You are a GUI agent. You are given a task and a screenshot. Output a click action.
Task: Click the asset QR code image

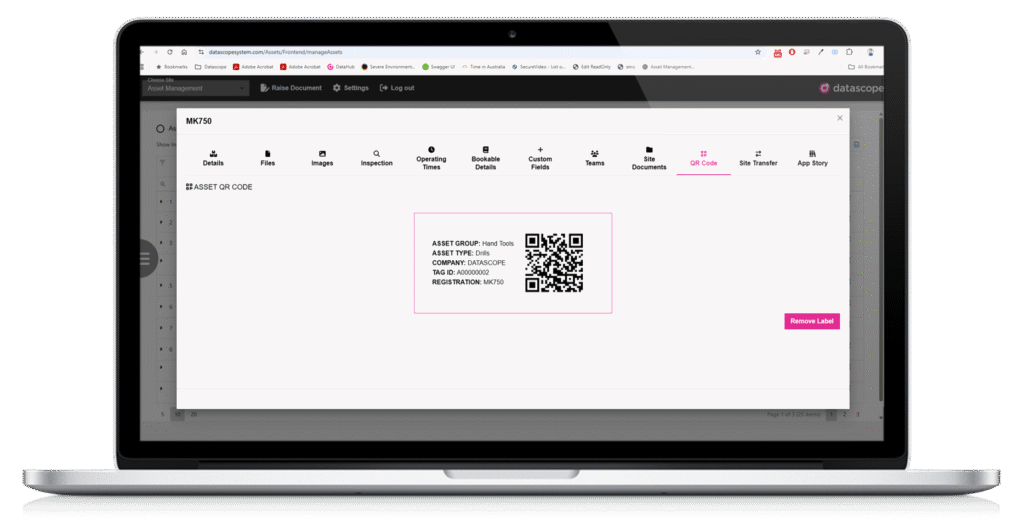click(x=554, y=262)
